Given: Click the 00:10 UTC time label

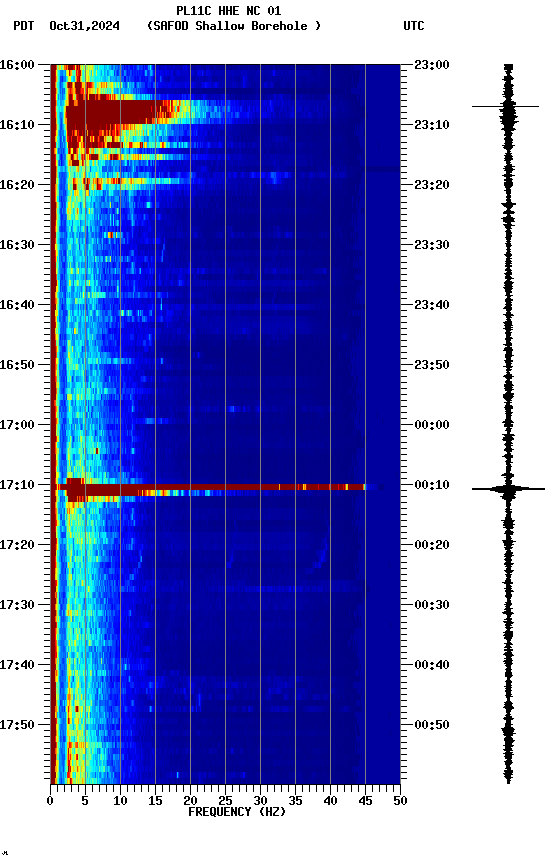Looking at the screenshot, I should [x=432, y=485].
